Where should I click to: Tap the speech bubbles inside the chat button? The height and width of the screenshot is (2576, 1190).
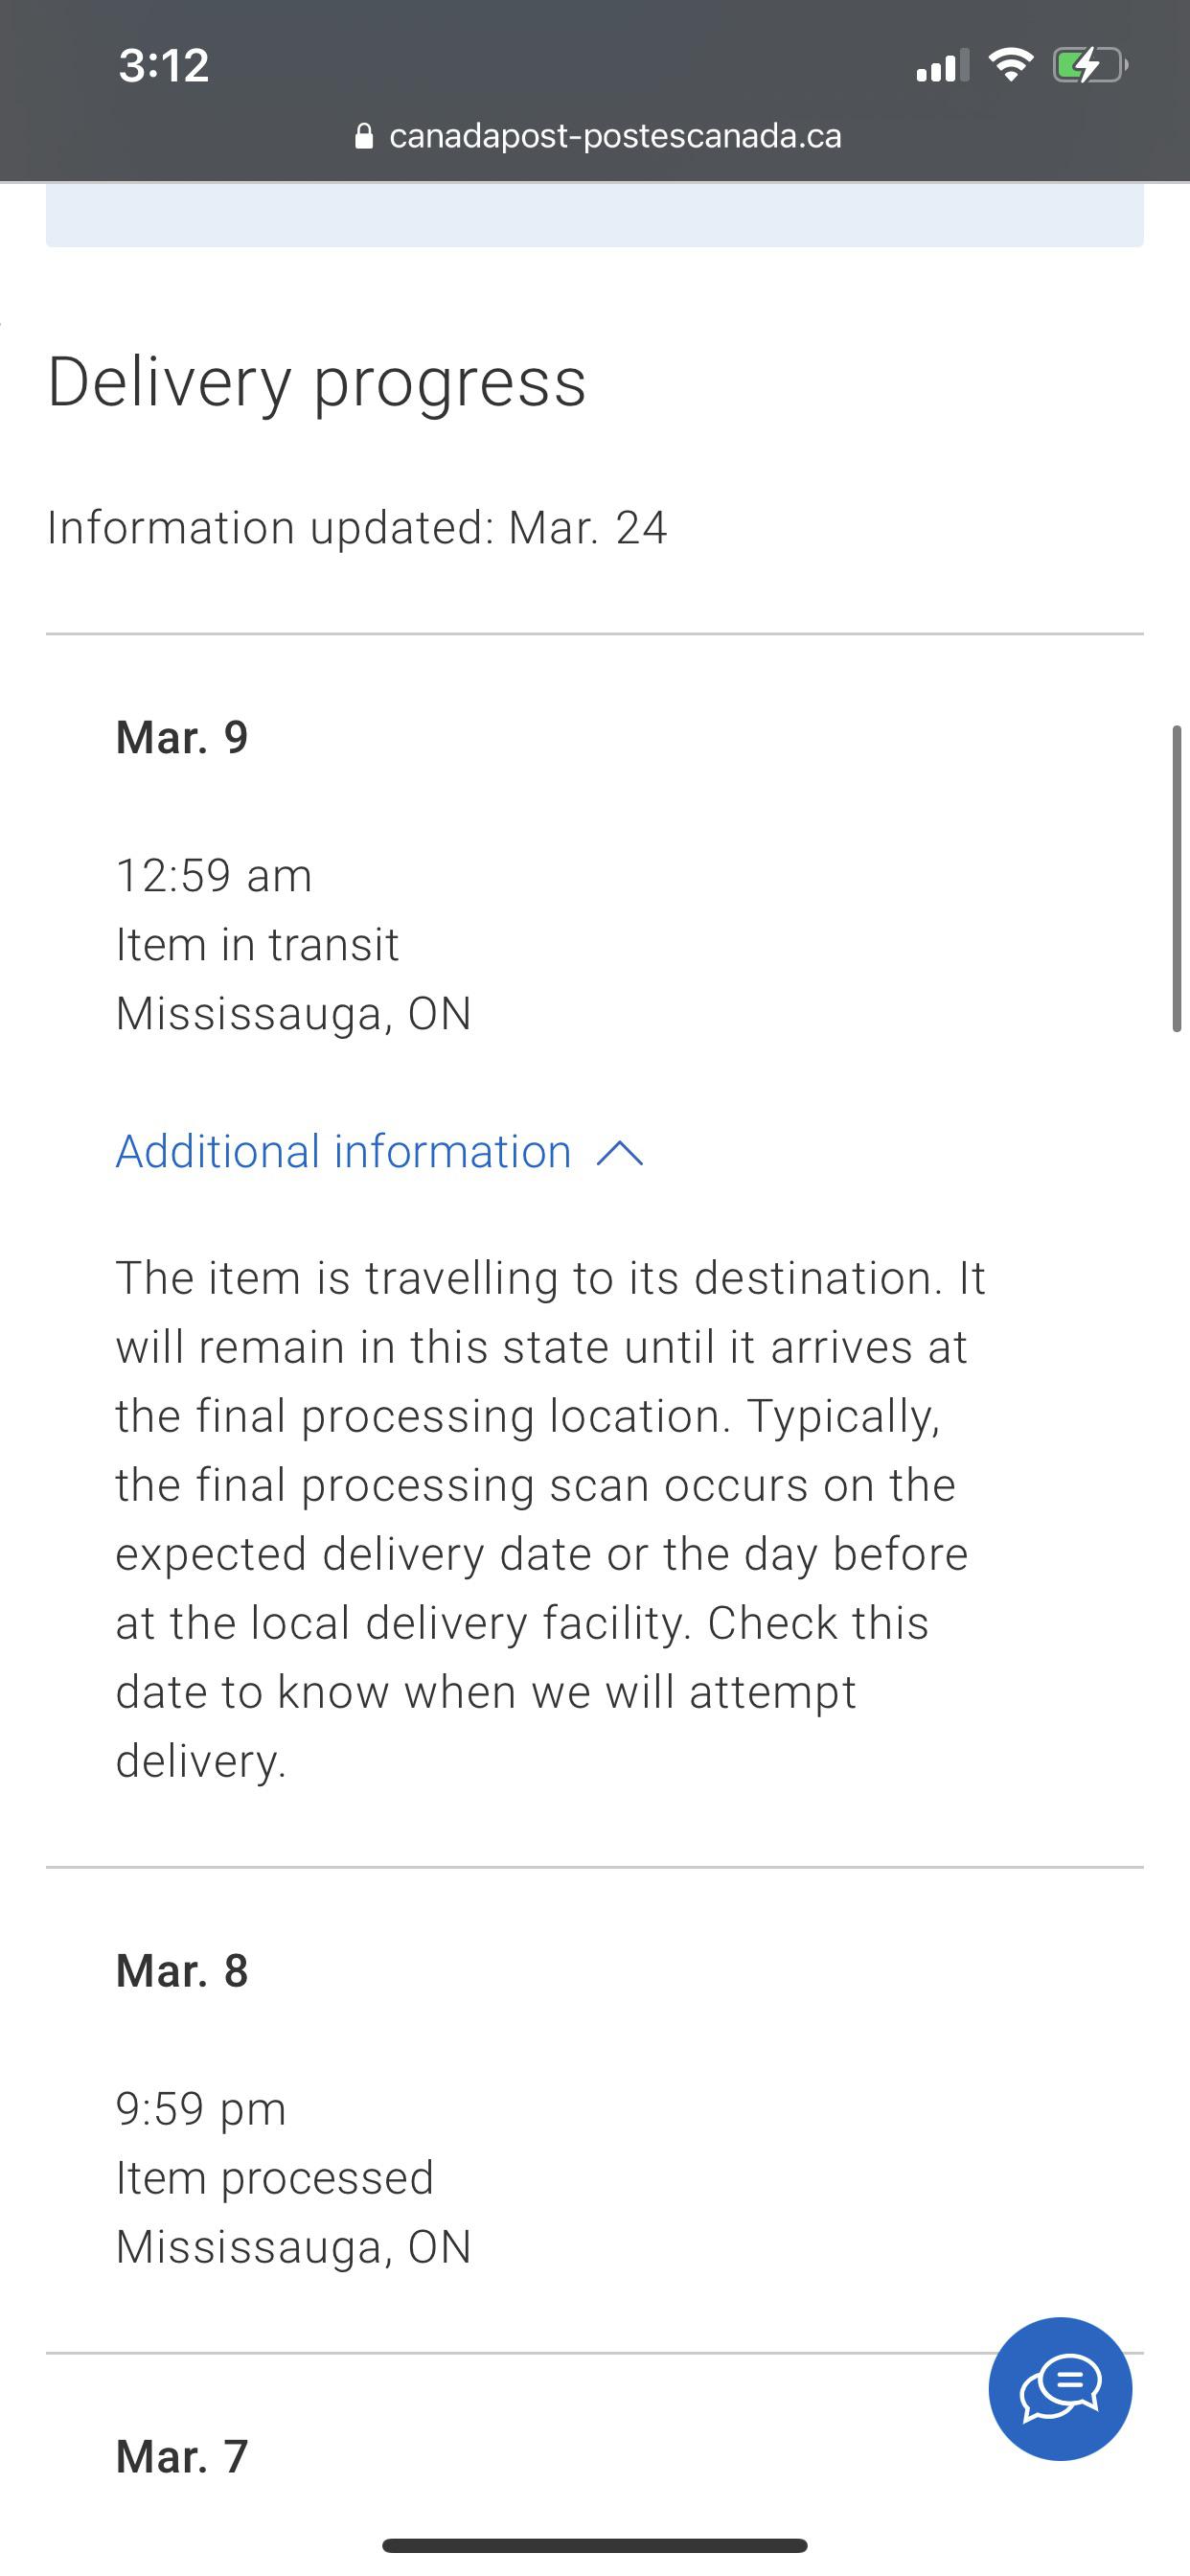[x=1060, y=2386]
